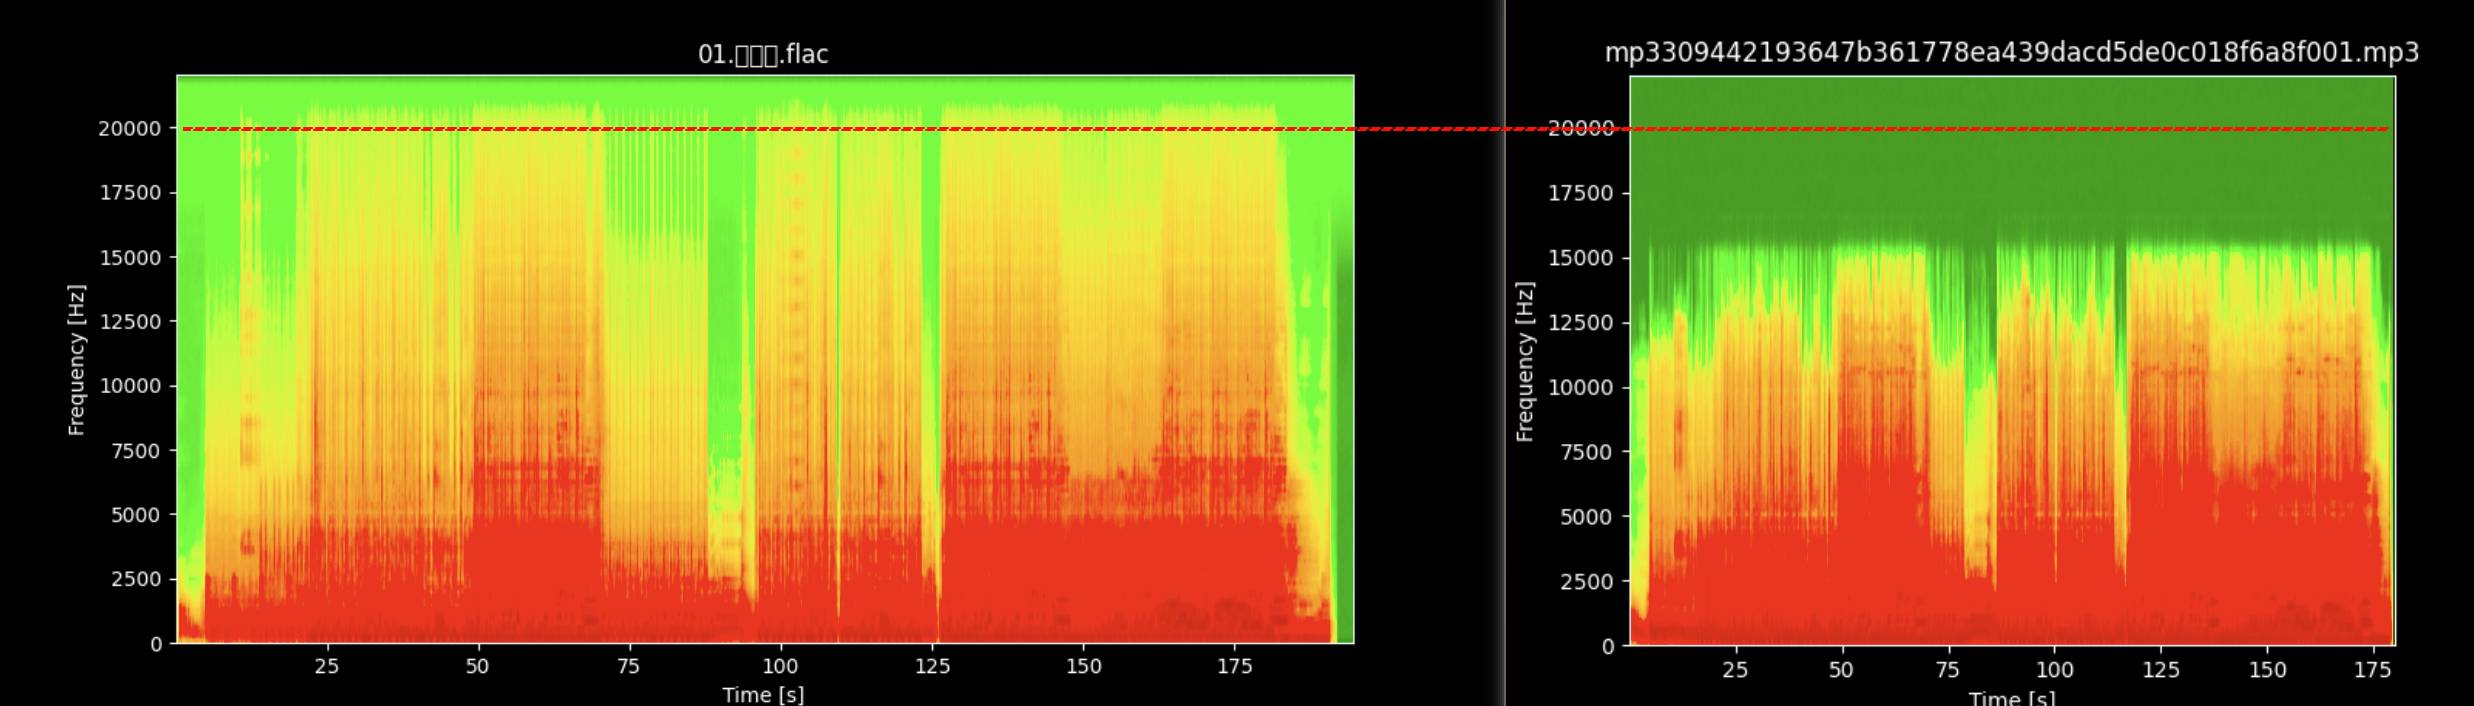Click the Time [s] label under flac plot

(x=763, y=694)
